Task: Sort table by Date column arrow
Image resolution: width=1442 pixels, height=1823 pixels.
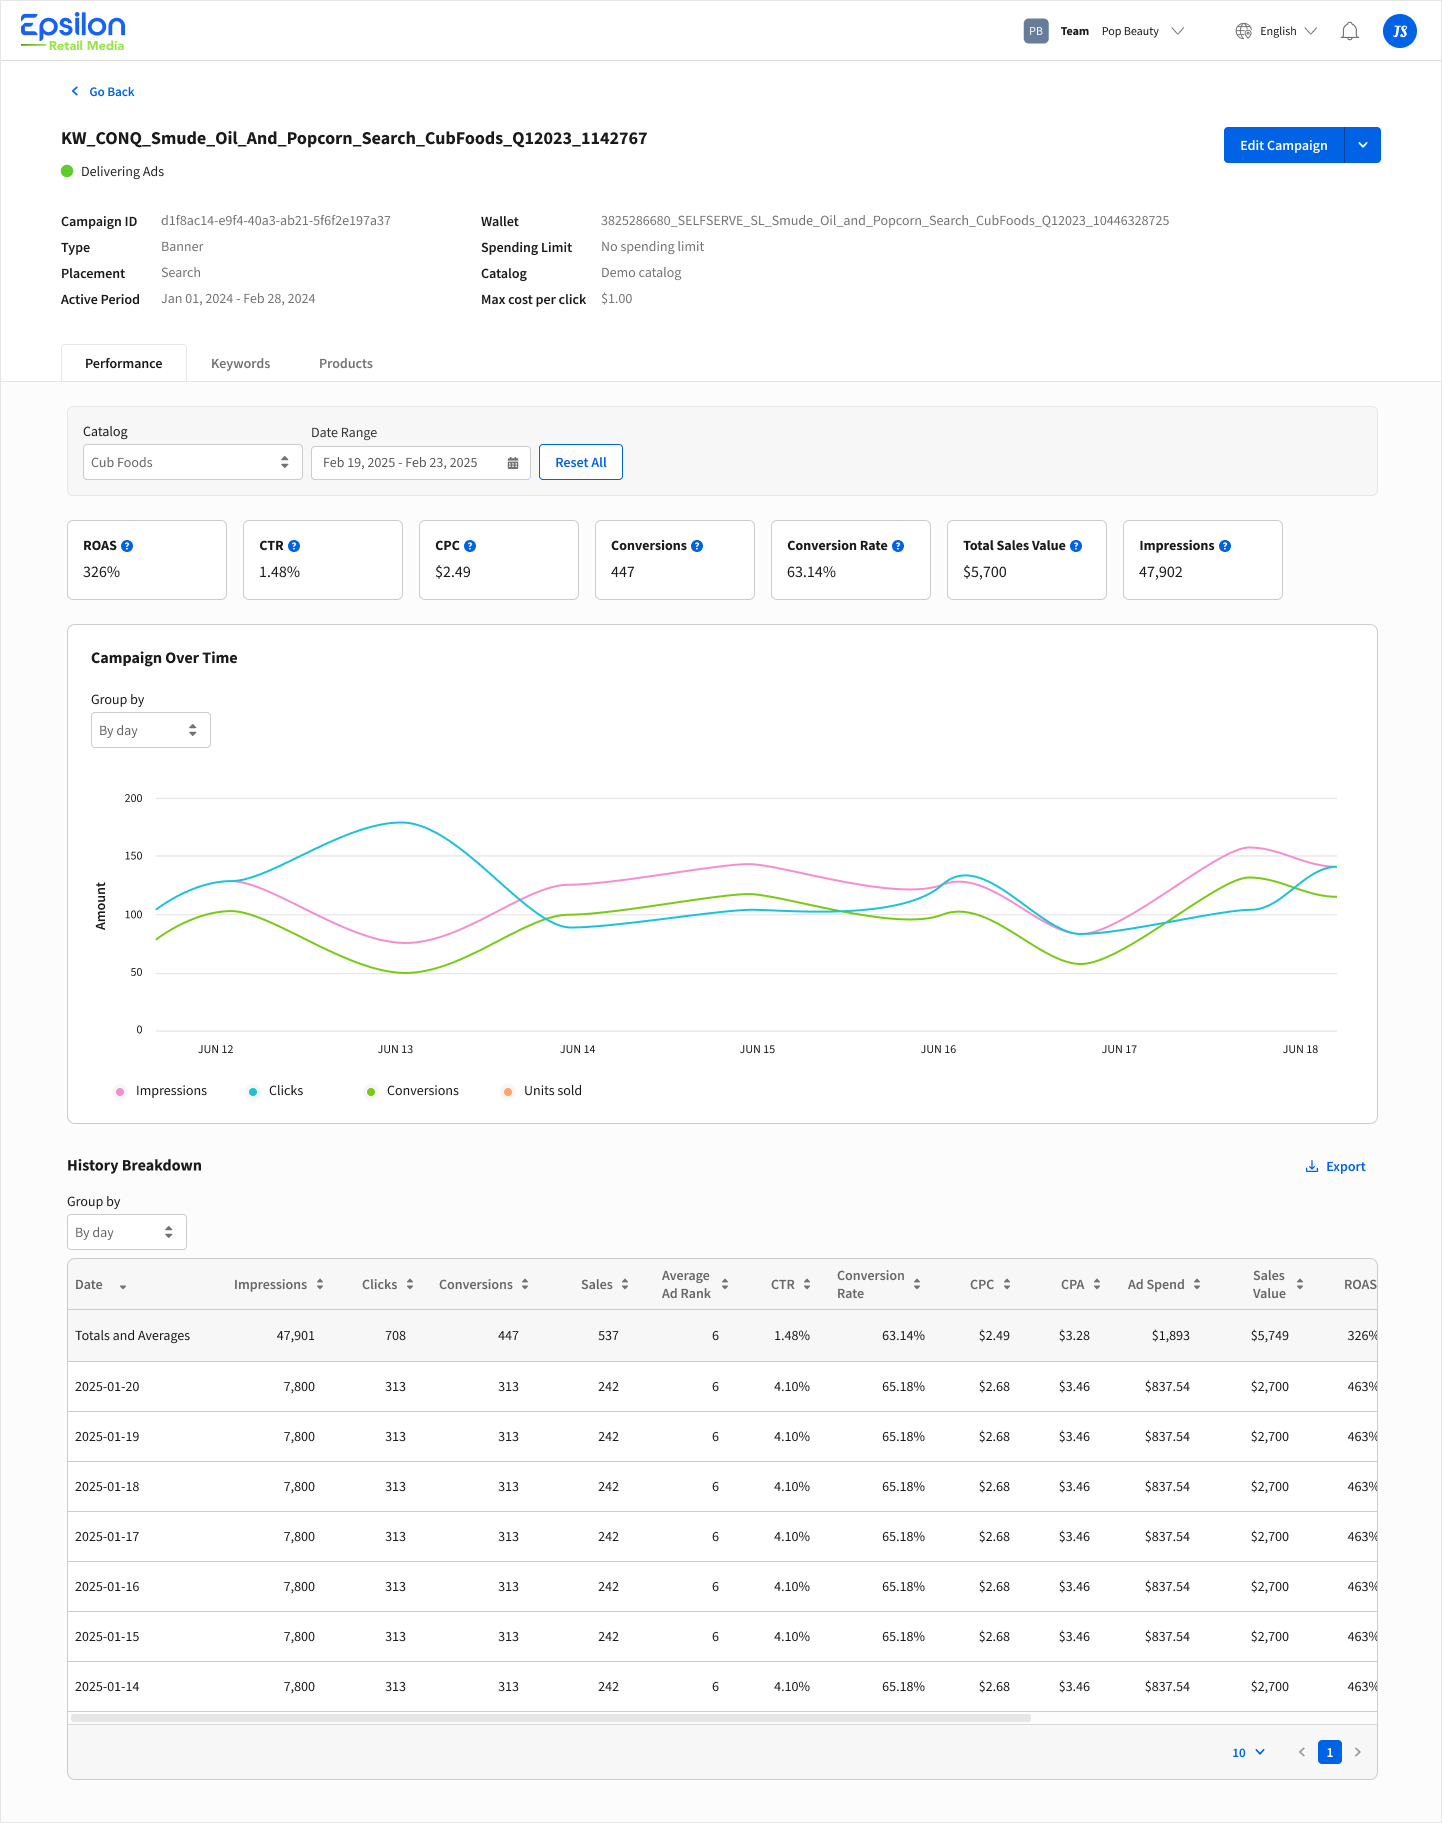Action: point(123,1286)
